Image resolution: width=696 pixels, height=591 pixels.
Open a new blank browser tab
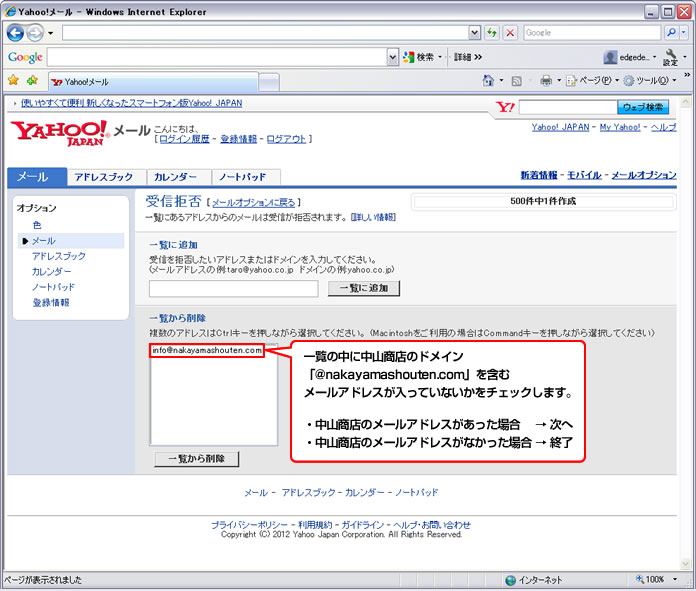tap(269, 83)
